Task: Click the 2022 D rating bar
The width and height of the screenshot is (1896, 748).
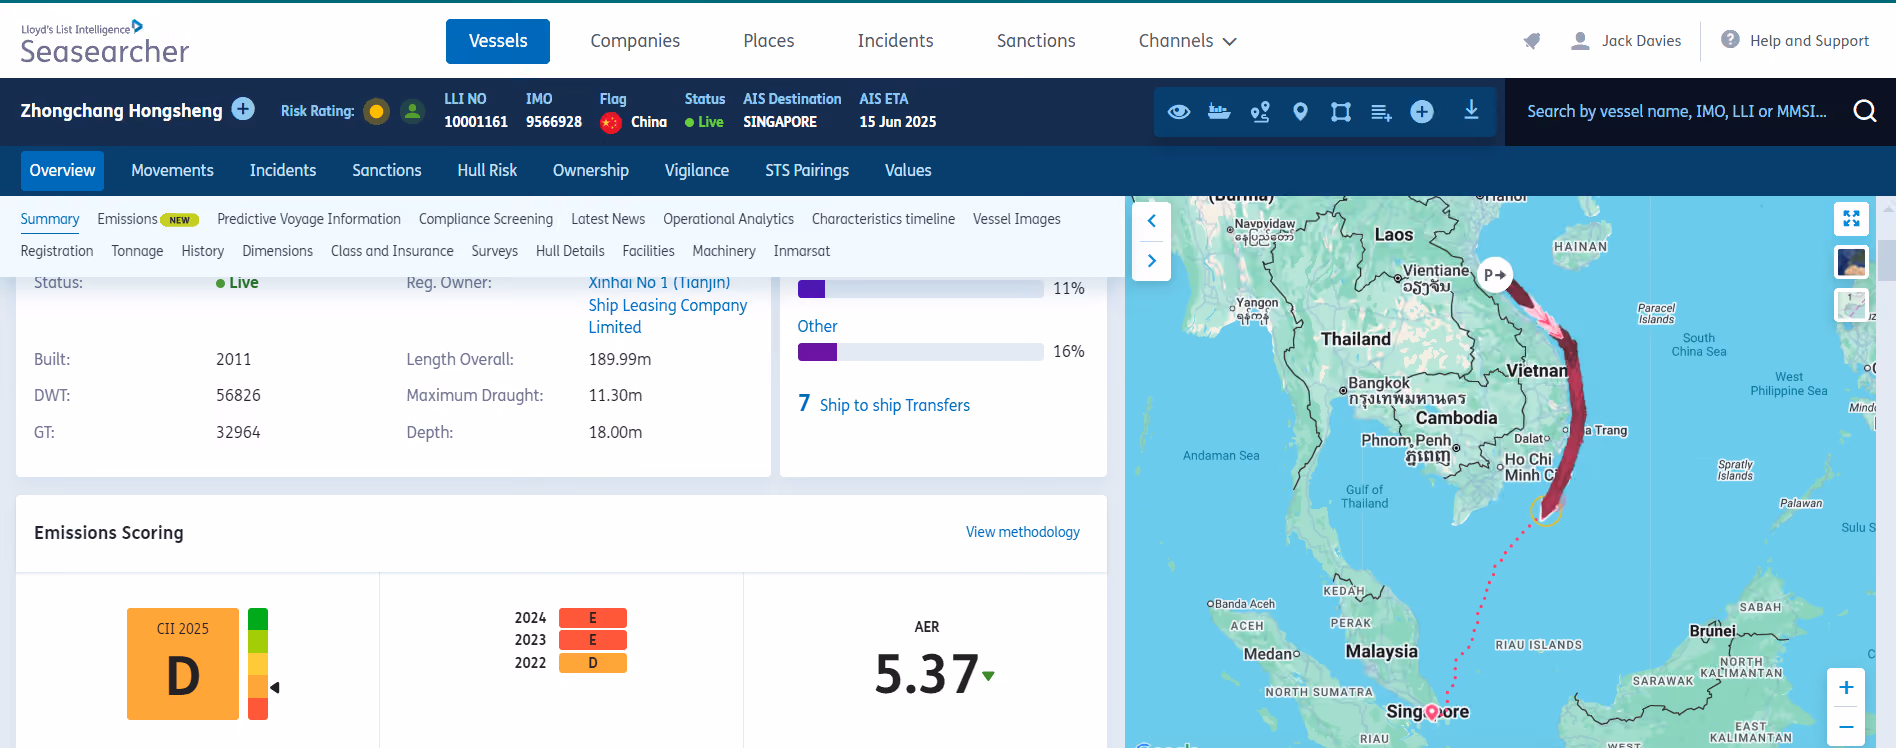Action: [593, 663]
